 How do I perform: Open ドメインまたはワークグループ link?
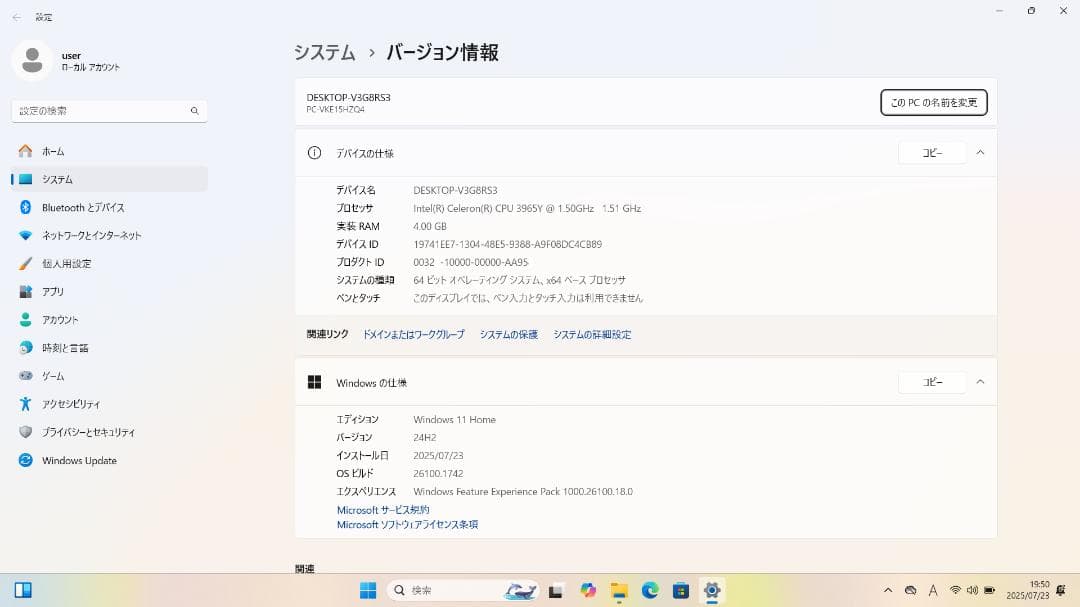coord(413,335)
